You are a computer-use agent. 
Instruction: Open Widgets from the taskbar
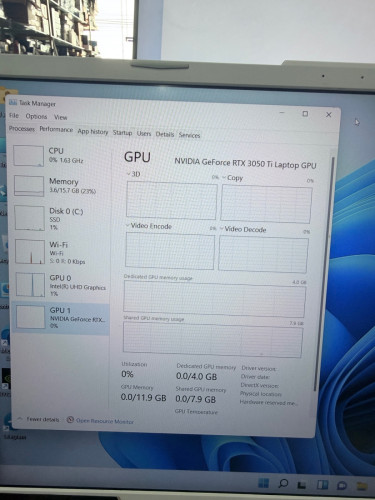point(322,485)
